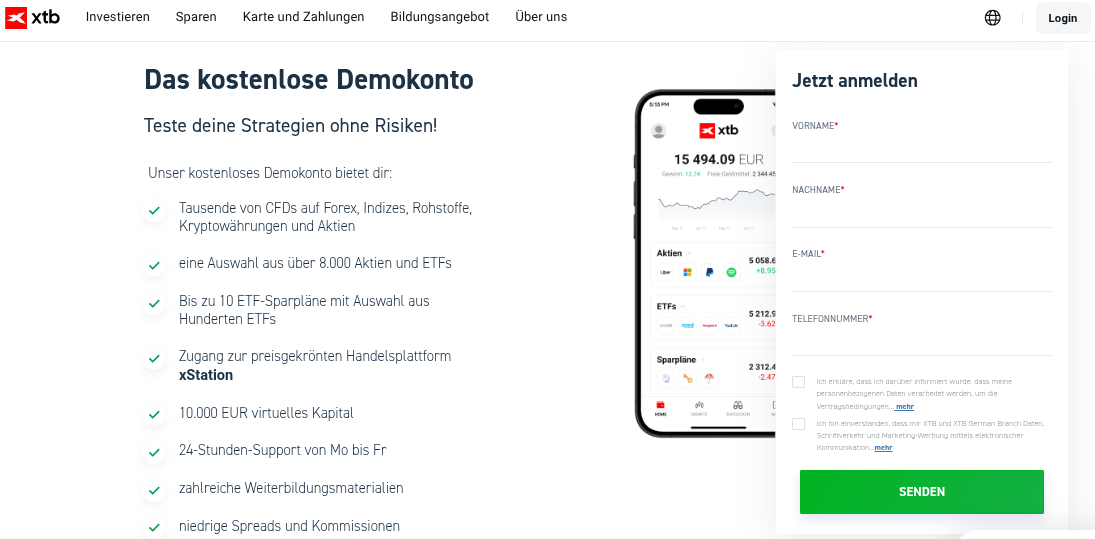Tick the marketing communication consent checkbox

(x=798, y=424)
